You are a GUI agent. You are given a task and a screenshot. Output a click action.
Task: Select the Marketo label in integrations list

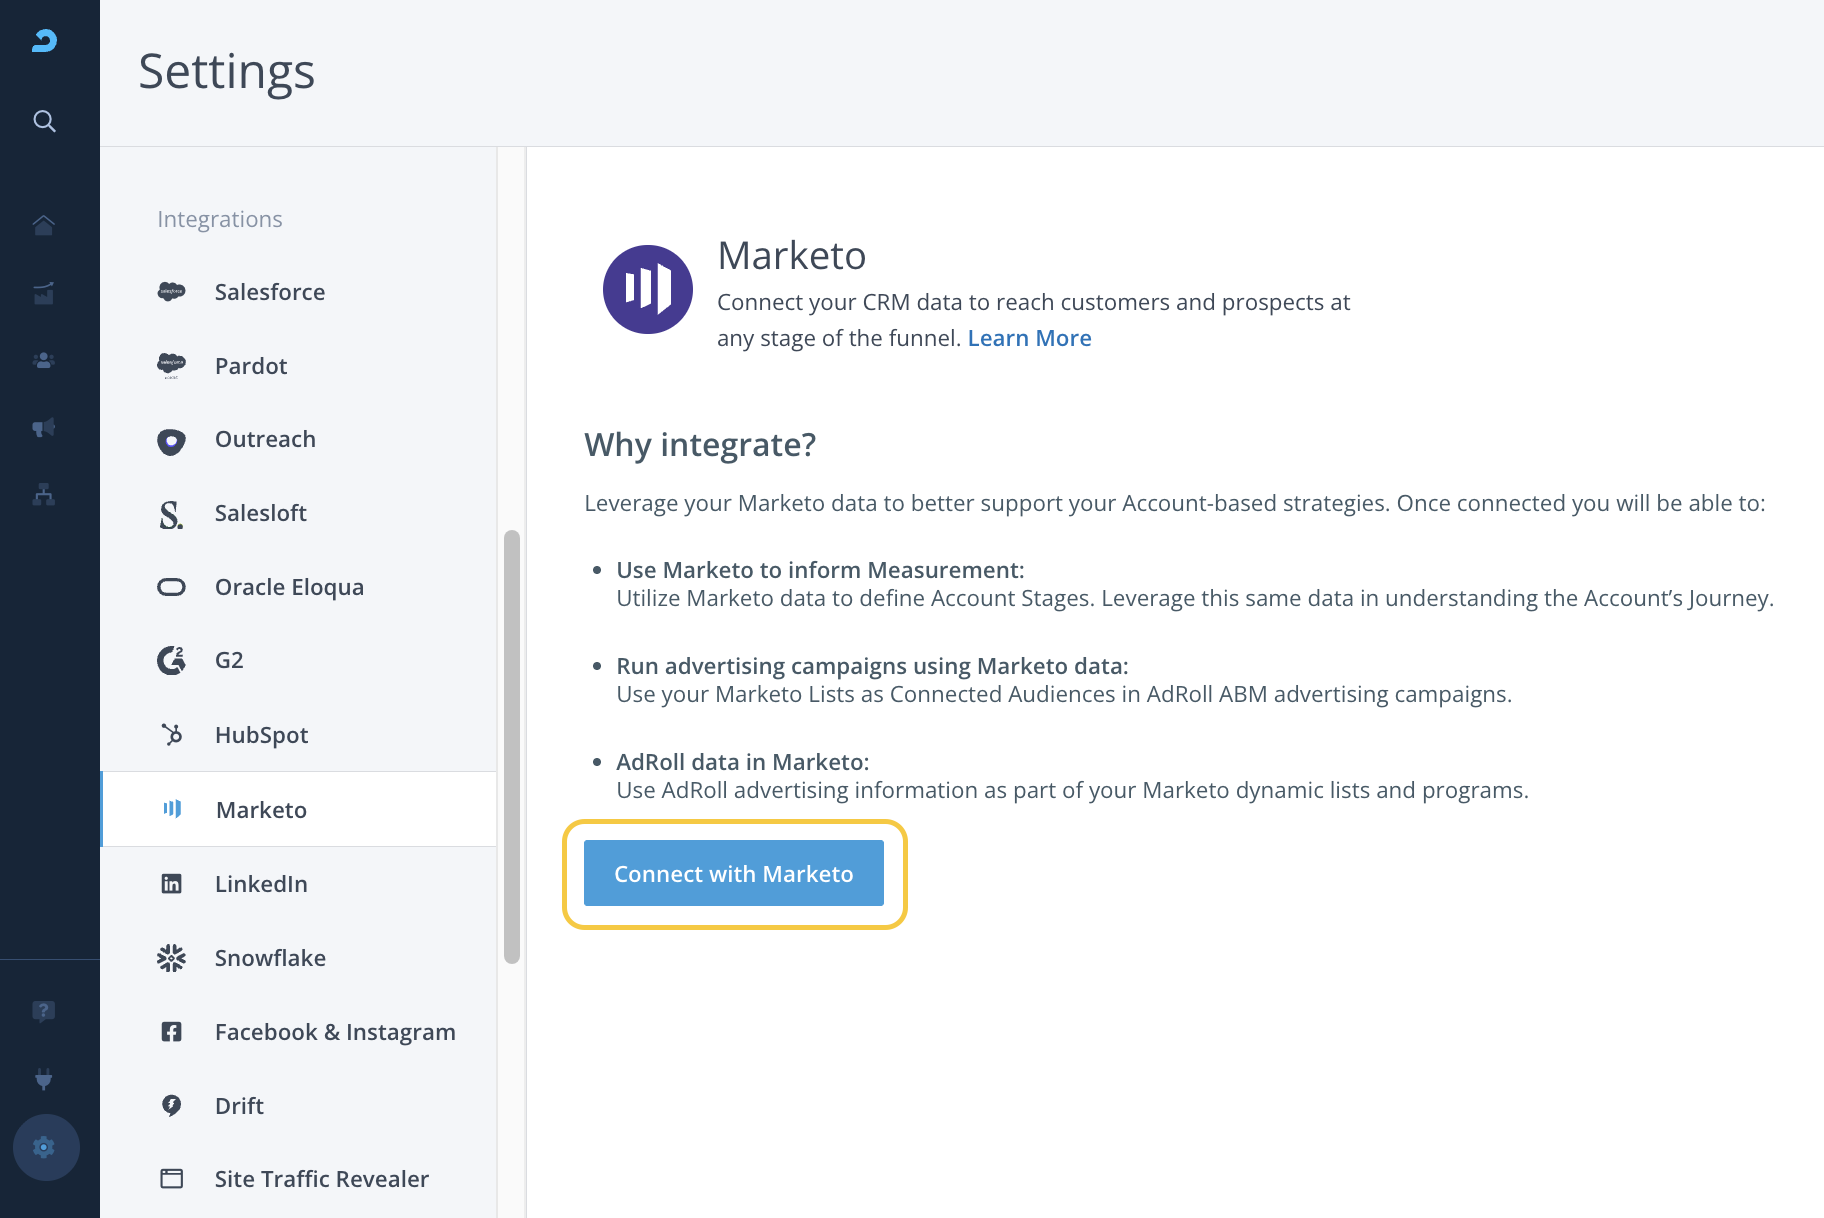[261, 810]
